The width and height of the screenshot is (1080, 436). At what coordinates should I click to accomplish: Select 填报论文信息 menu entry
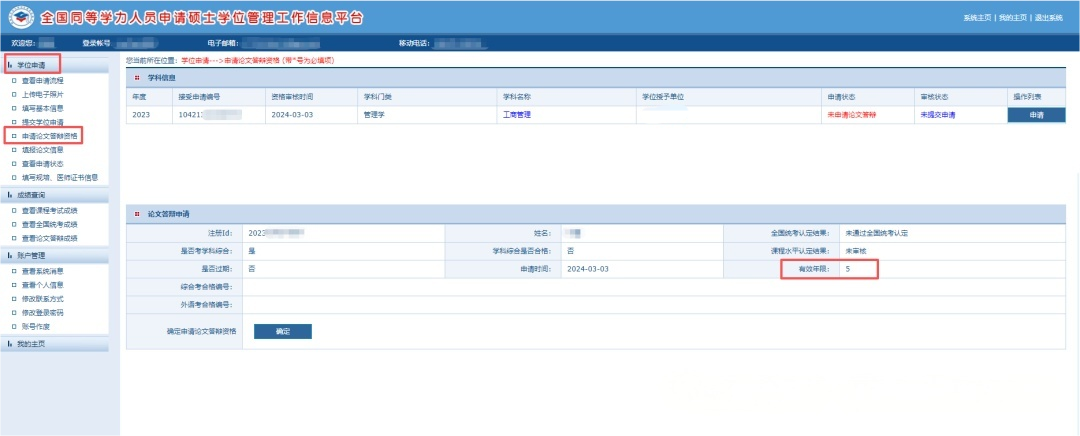click(42, 149)
